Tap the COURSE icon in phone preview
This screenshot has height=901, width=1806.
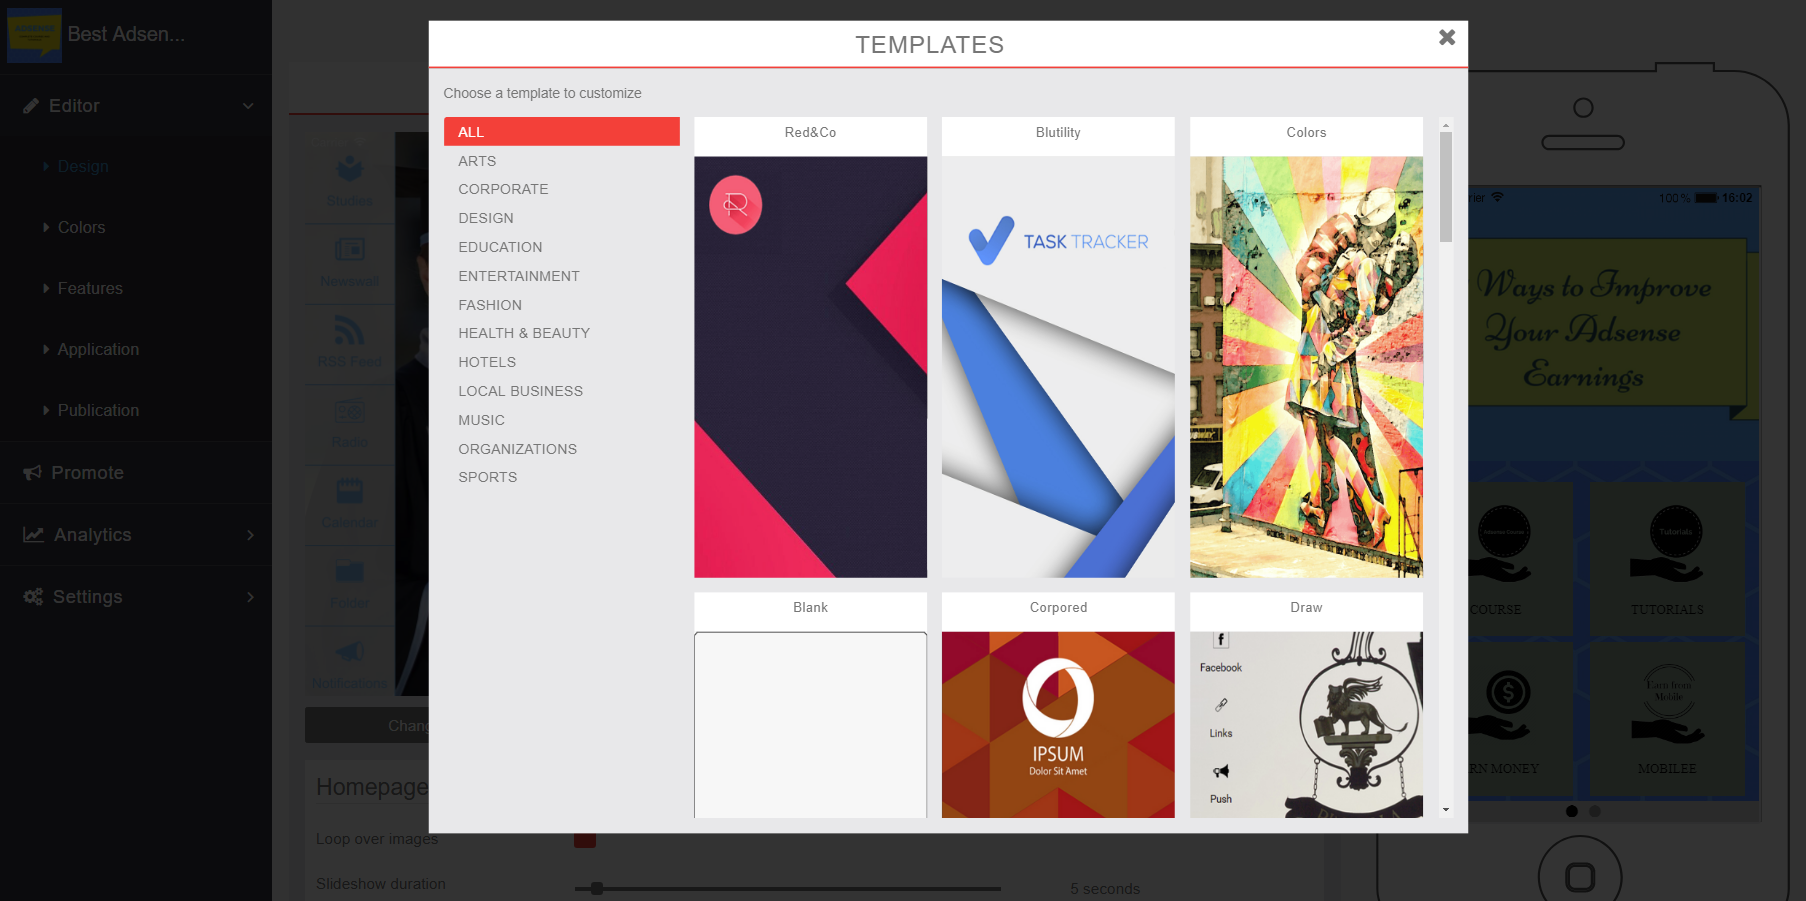point(1500,543)
